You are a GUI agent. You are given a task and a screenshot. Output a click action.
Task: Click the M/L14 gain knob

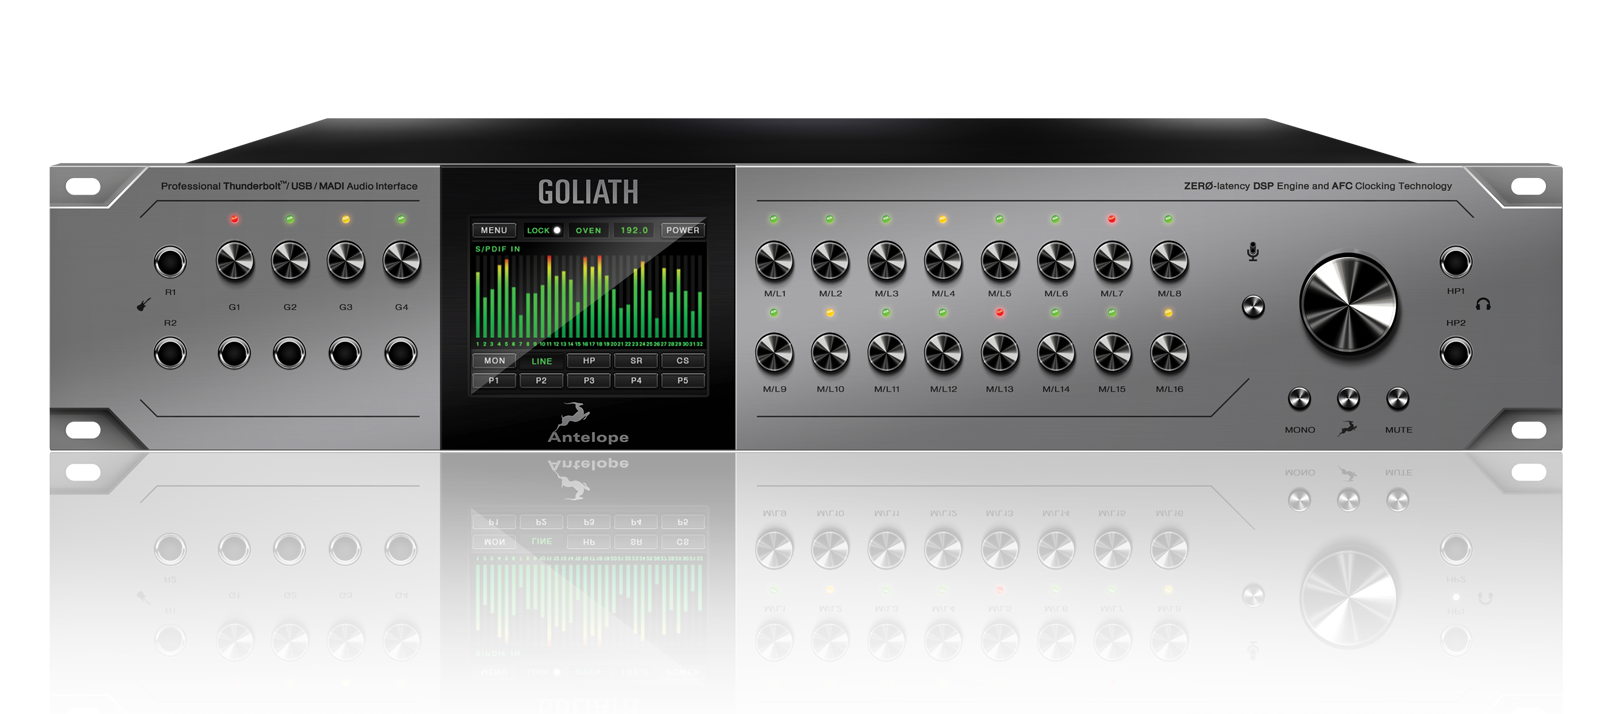pyautogui.click(x=1056, y=353)
